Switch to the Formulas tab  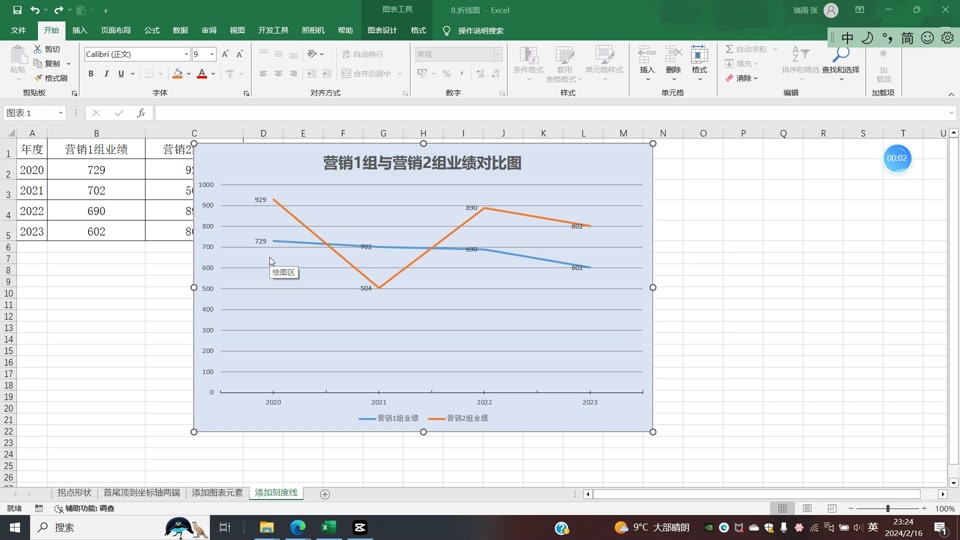[x=152, y=30]
